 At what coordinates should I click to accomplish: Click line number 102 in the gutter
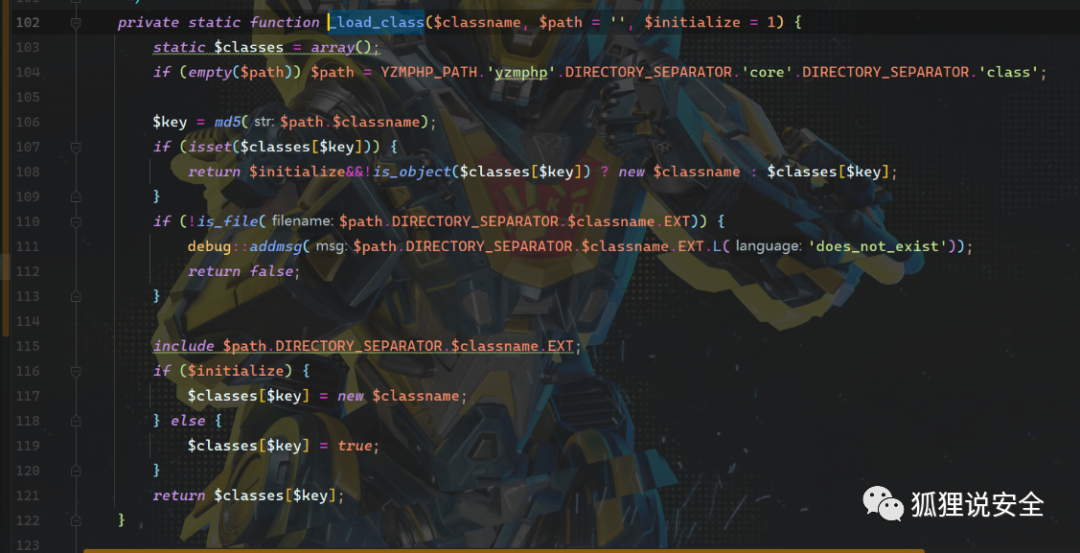tap(28, 23)
